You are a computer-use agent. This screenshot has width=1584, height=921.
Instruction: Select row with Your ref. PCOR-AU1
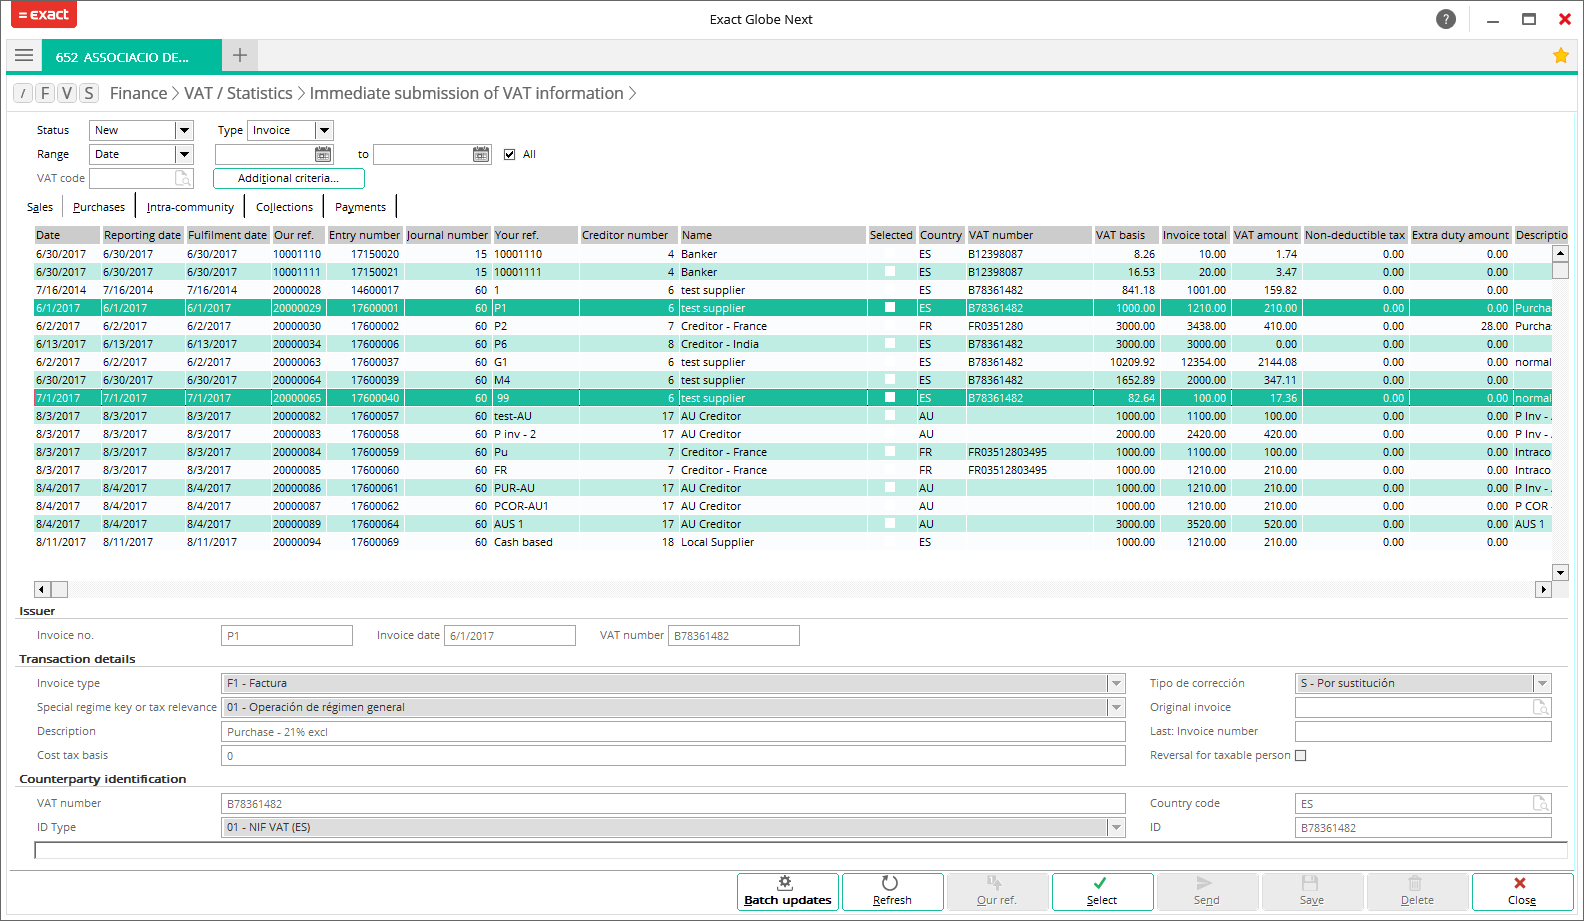(792, 506)
